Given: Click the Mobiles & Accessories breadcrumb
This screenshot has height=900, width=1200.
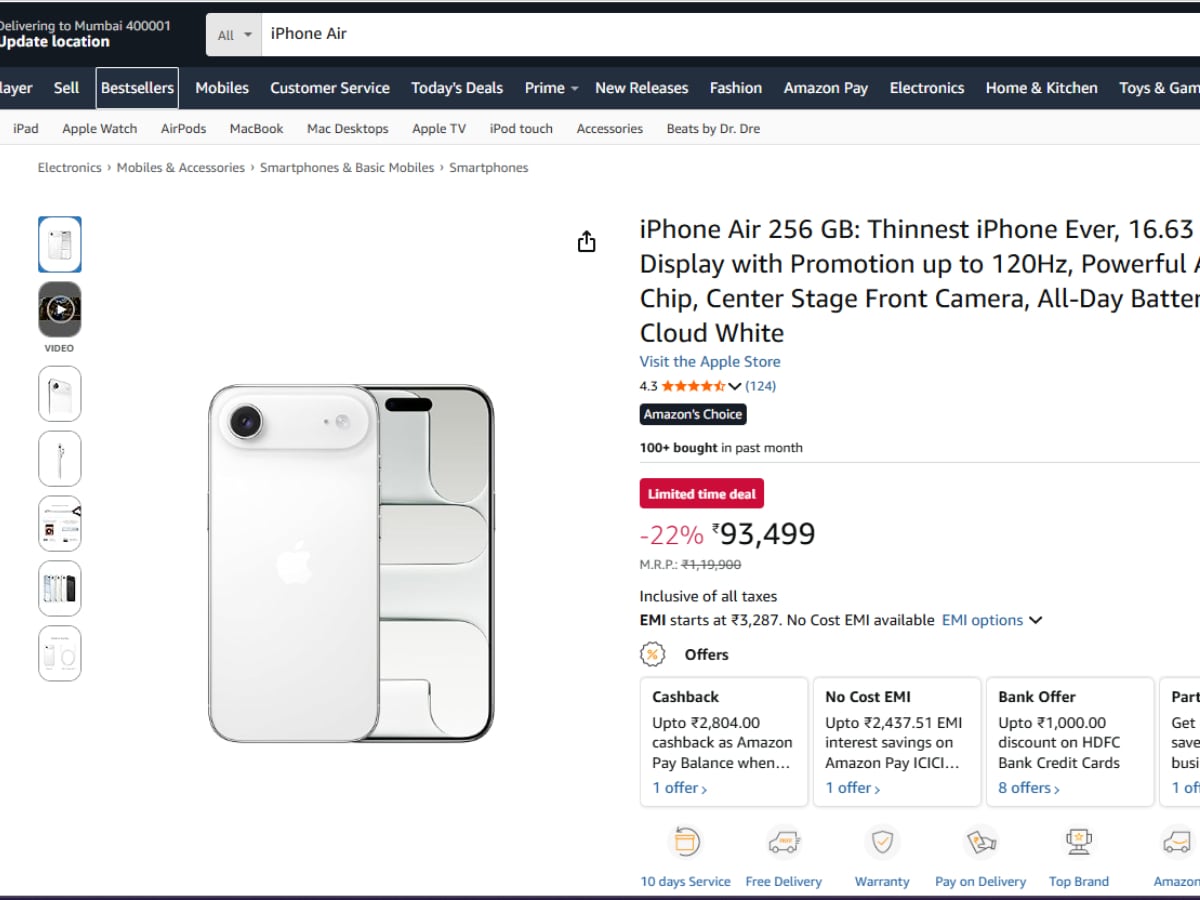Looking at the screenshot, I should tap(180, 168).
